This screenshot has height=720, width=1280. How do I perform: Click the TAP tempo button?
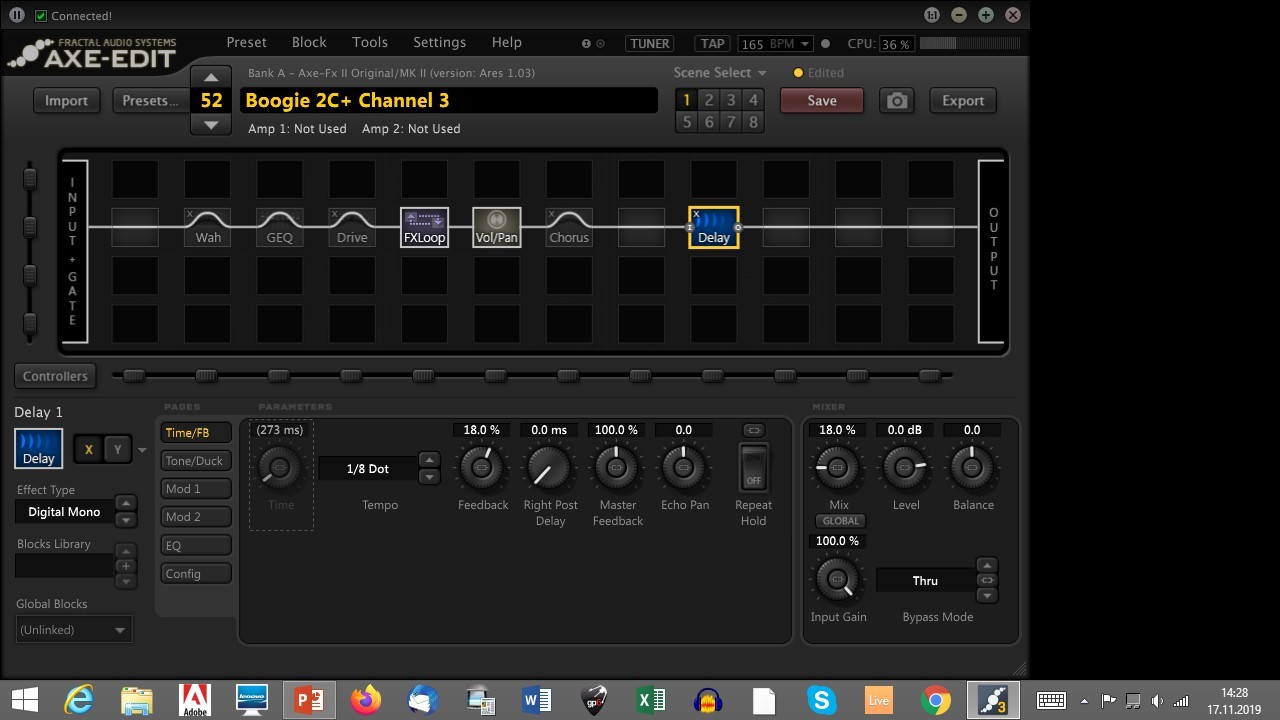point(713,44)
